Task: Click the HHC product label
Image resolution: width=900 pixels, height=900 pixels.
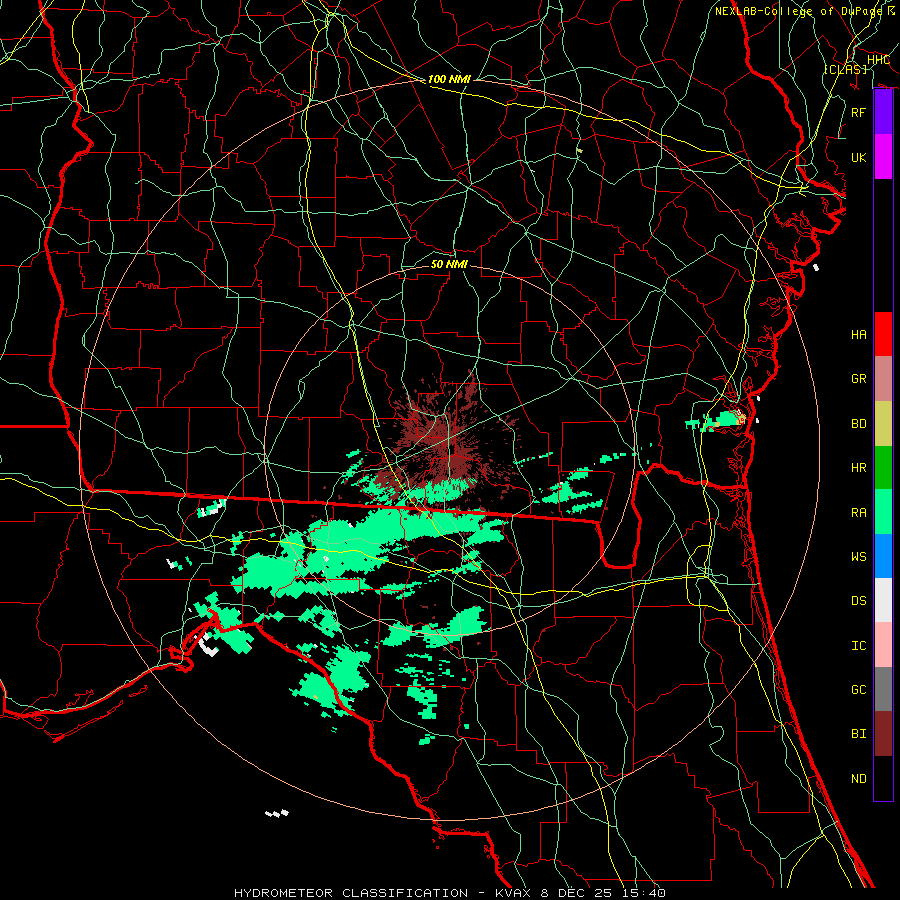Action: tap(878, 60)
